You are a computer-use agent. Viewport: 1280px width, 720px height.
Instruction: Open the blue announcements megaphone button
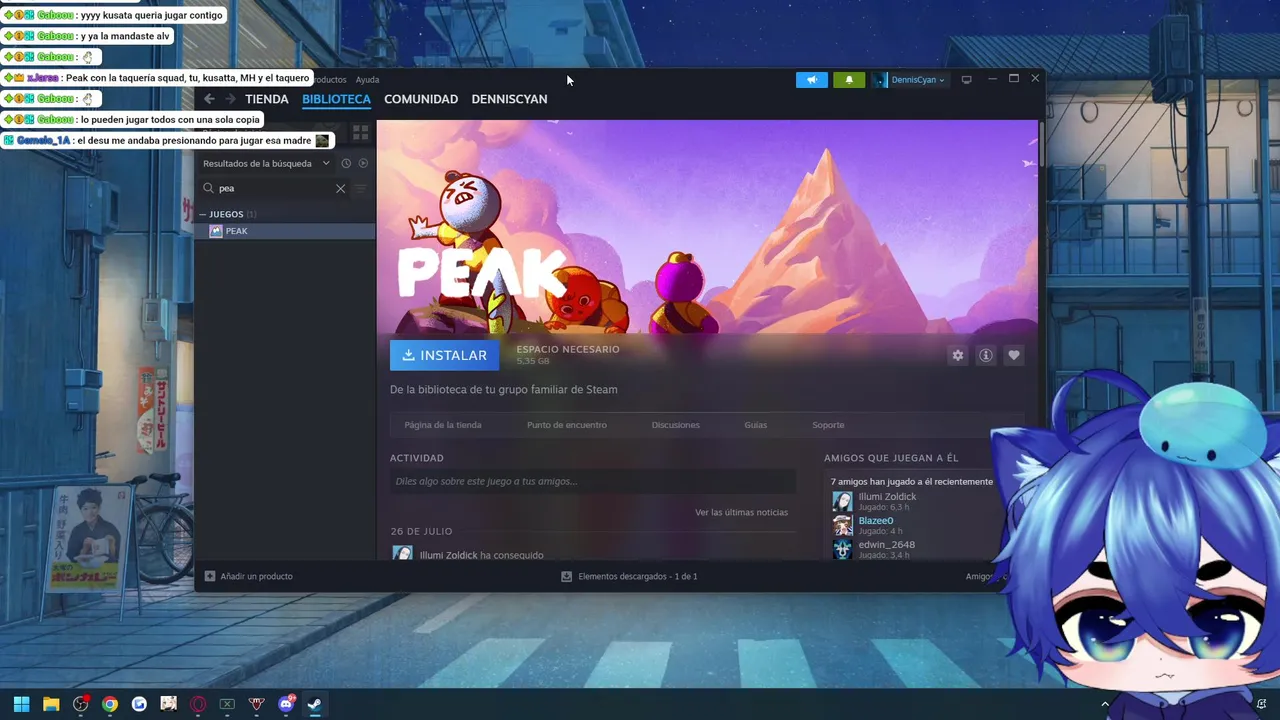pos(812,80)
